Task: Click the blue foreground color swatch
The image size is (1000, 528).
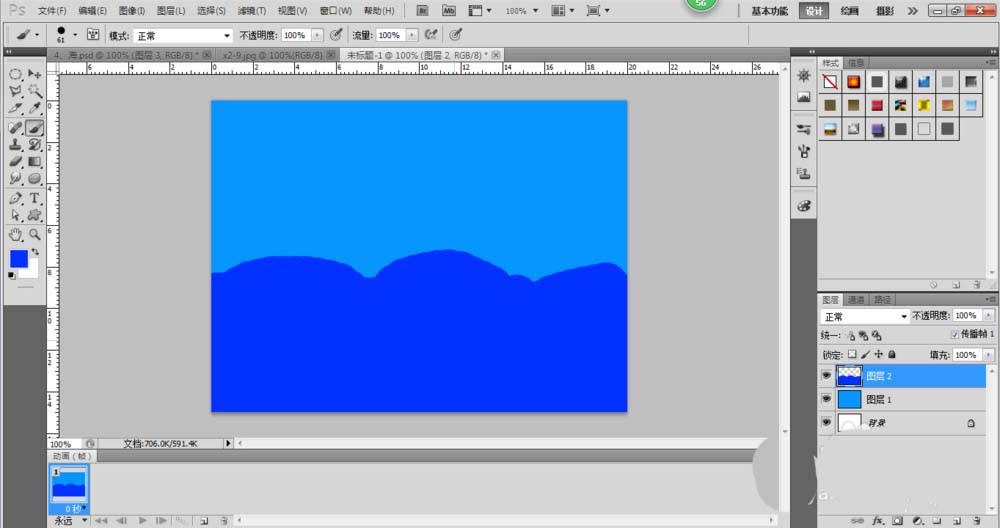Action: [x=19, y=259]
